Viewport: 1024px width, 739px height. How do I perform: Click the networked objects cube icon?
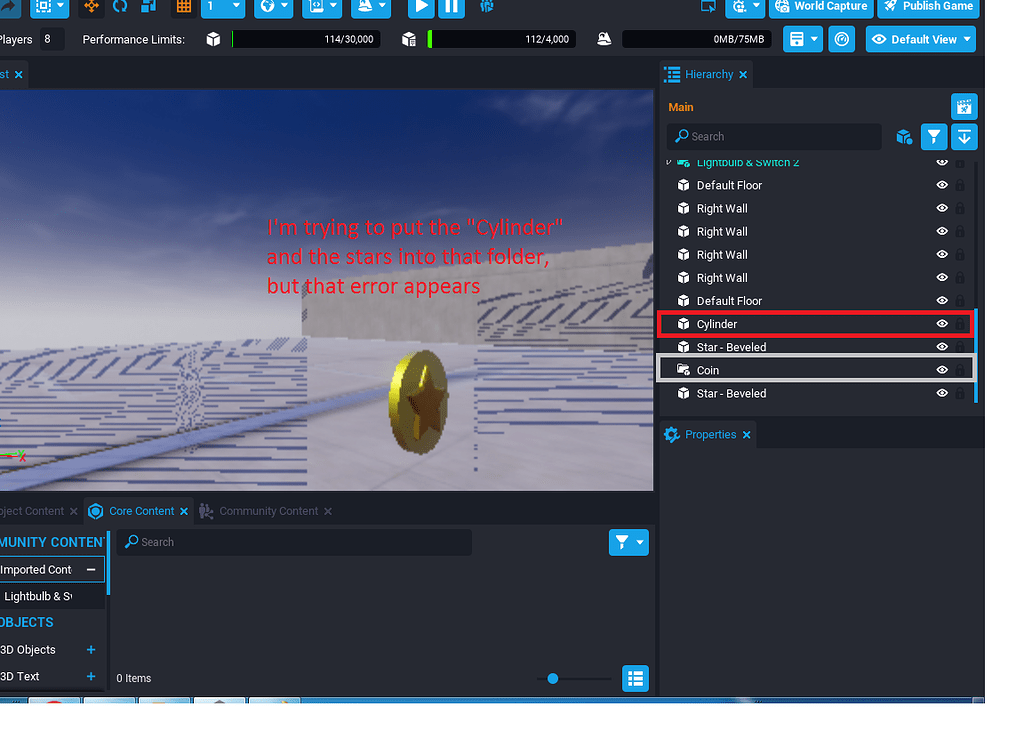(409, 39)
